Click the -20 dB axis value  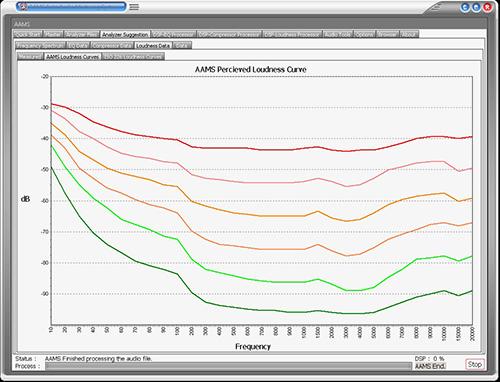(44, 76)
